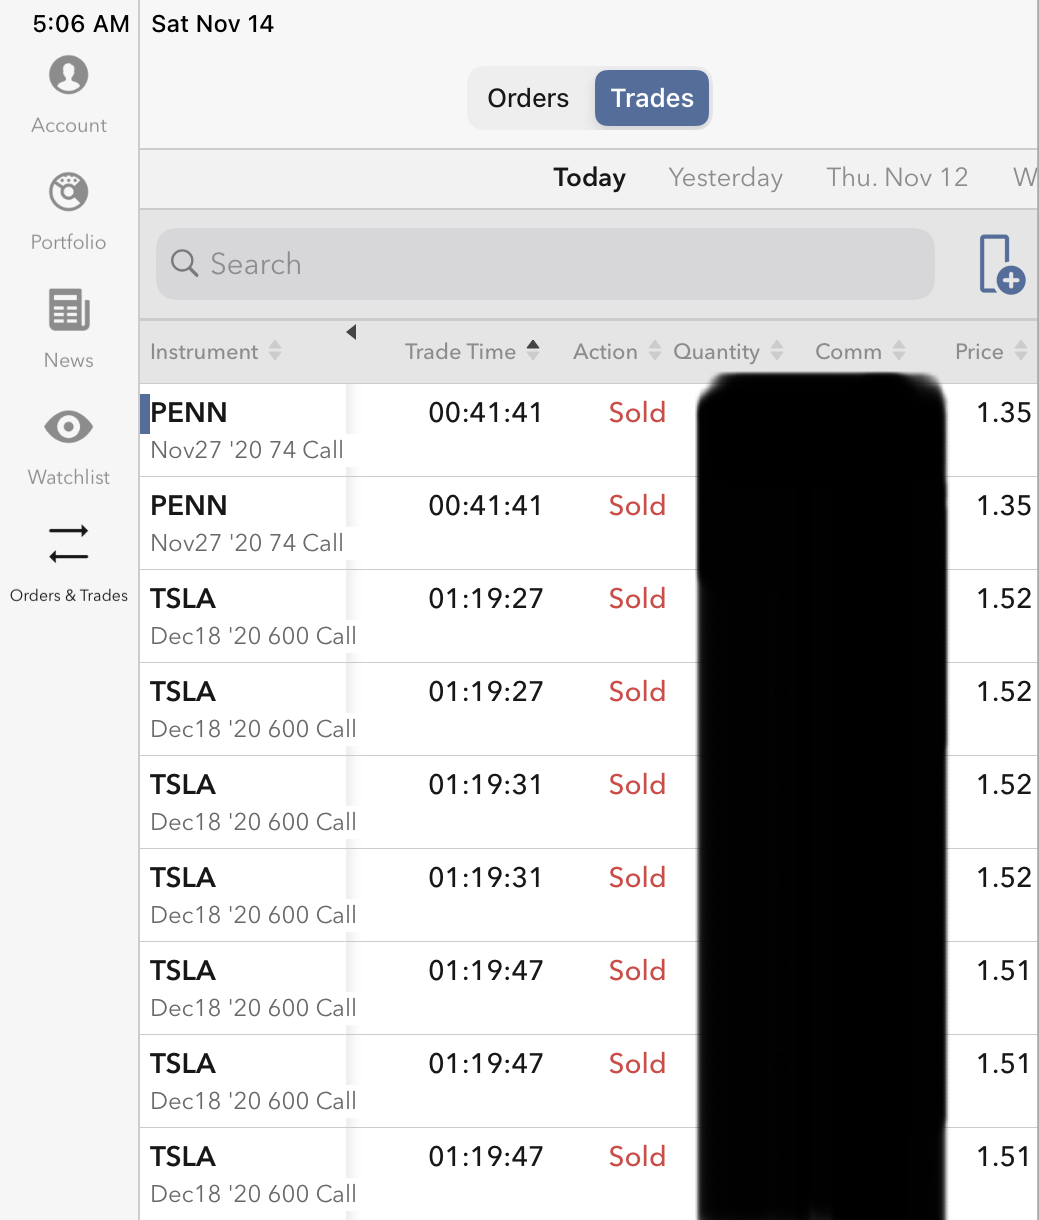Screen dimensions: 1039x1220
Task: Click the add-column icon beside search
Action: 1001,265
